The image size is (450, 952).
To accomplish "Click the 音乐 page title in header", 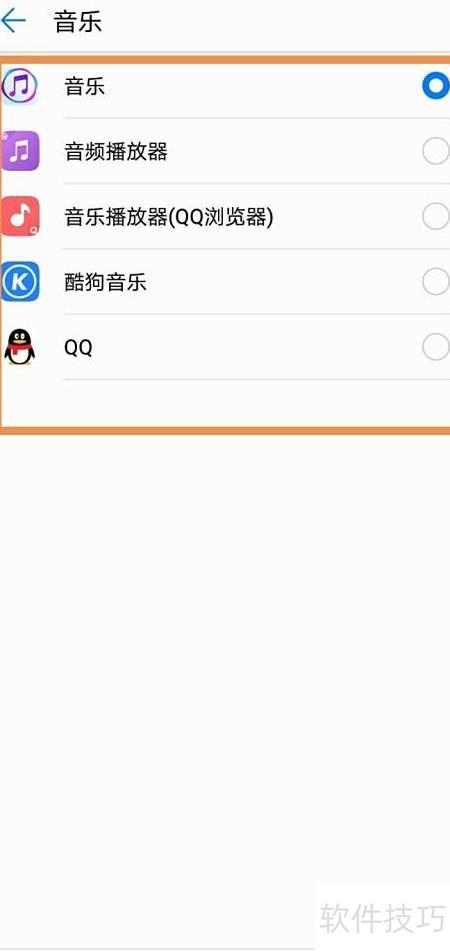I will (78, 22).
